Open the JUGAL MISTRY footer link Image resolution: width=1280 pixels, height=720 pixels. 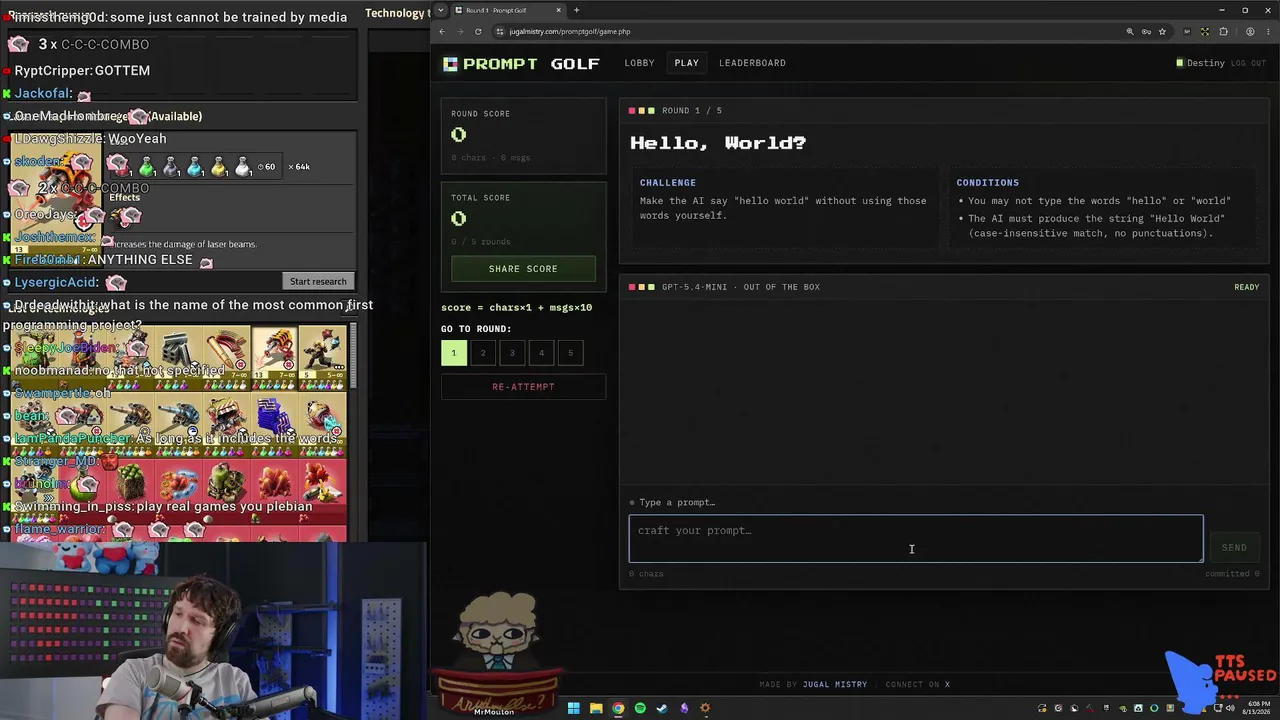835,685
